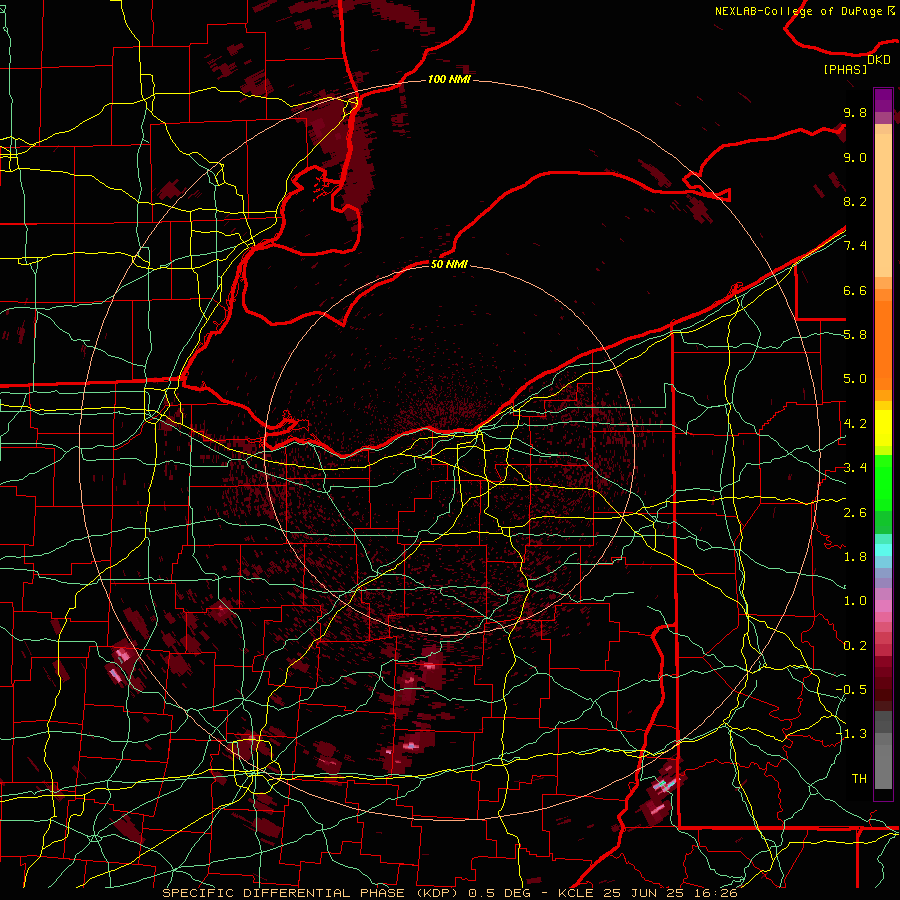Click the TH threshold label

[859, 779]
